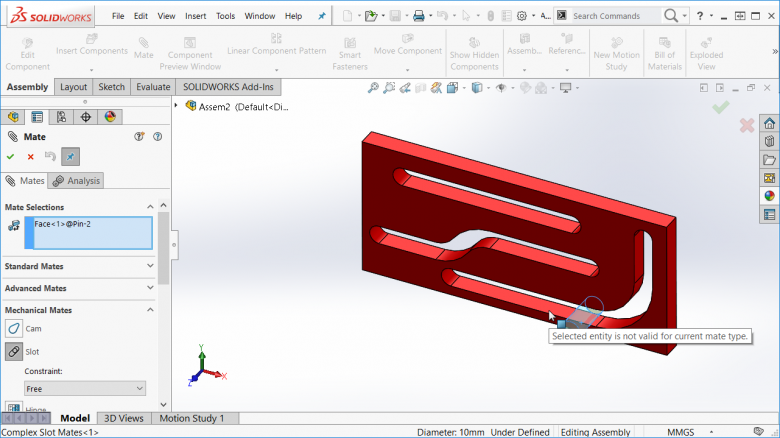780x438 pixels.
Task: Open the Tools menu
Action: click(x=225, y=16)
